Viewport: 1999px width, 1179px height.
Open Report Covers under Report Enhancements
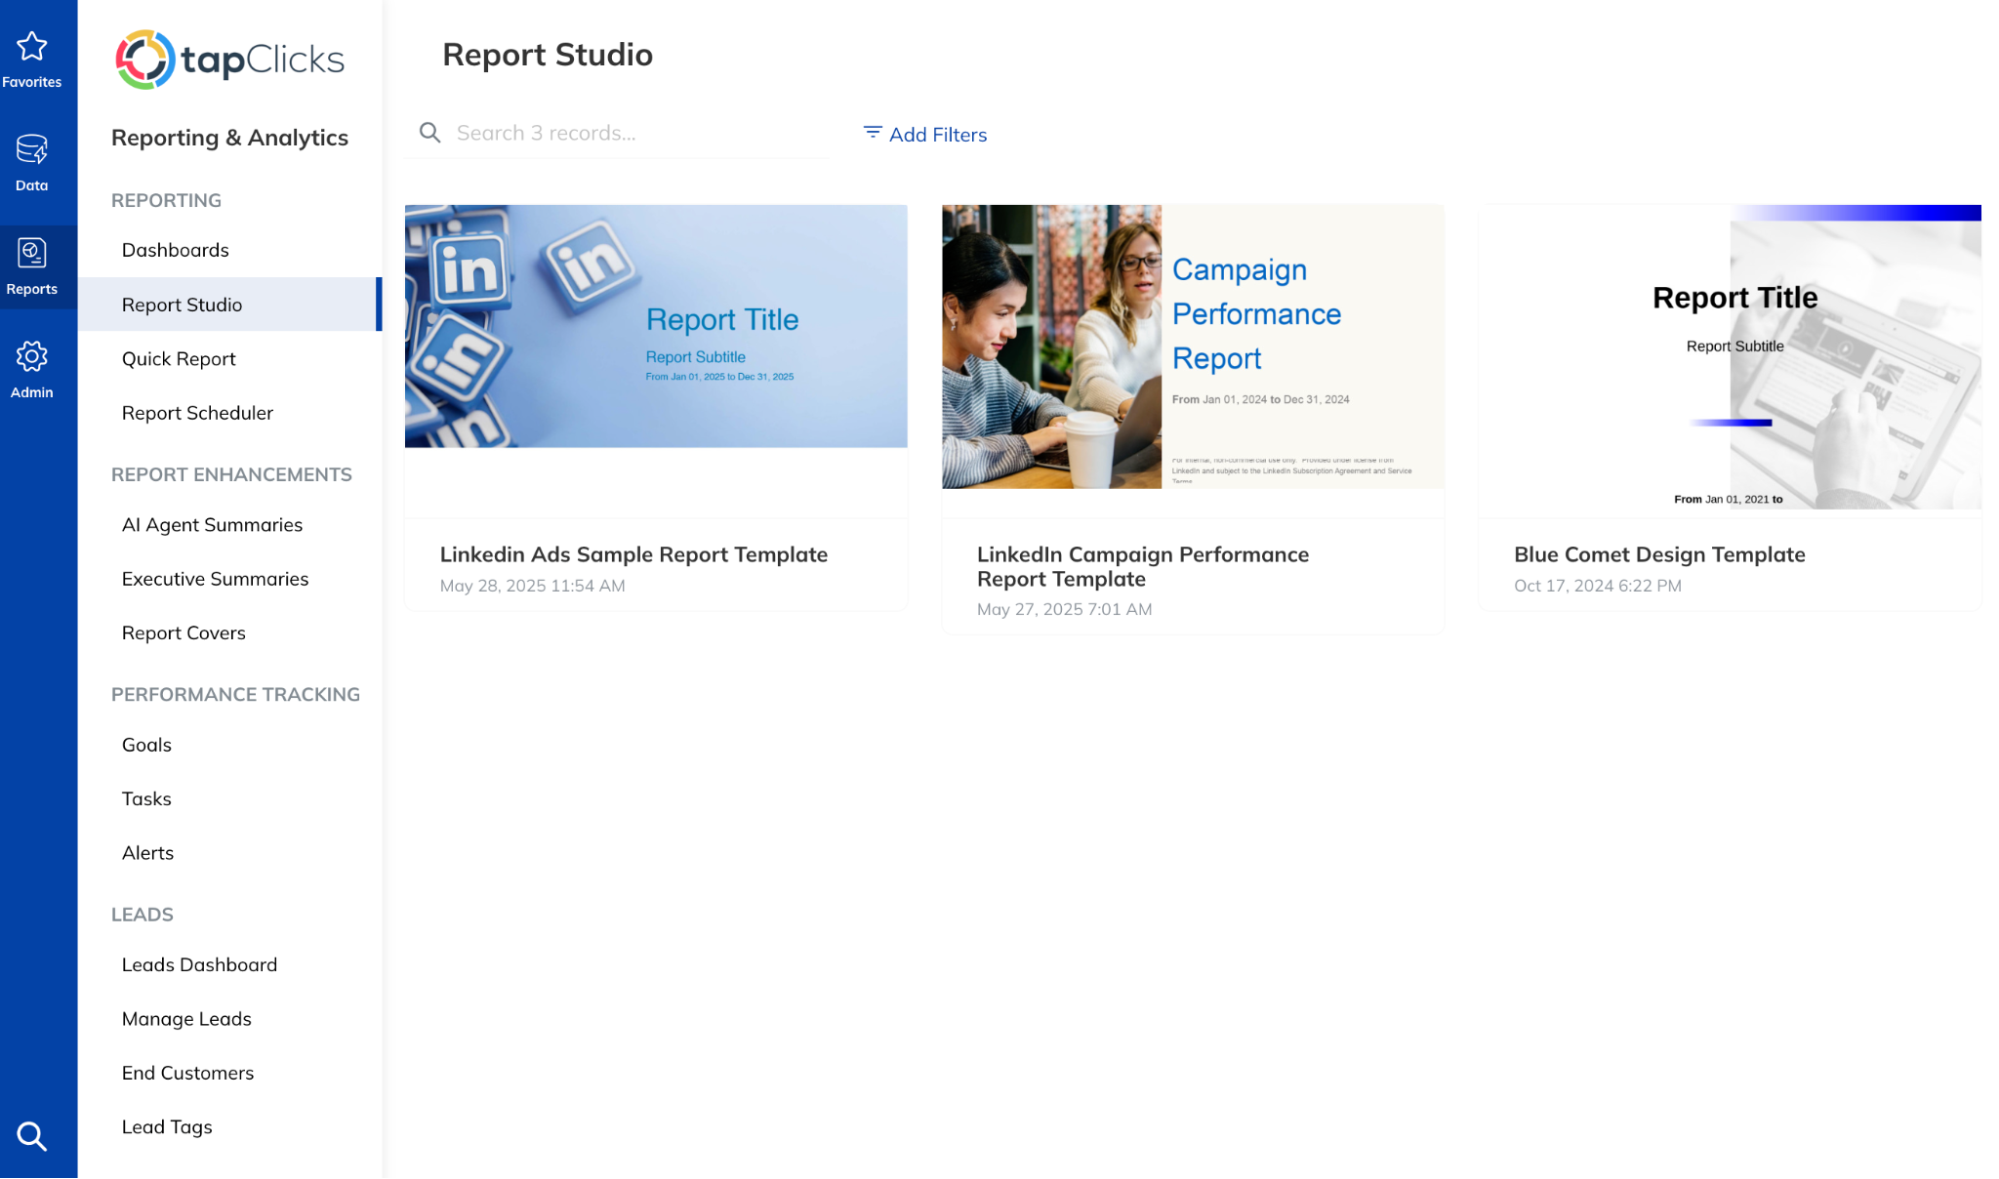[183, 632]
